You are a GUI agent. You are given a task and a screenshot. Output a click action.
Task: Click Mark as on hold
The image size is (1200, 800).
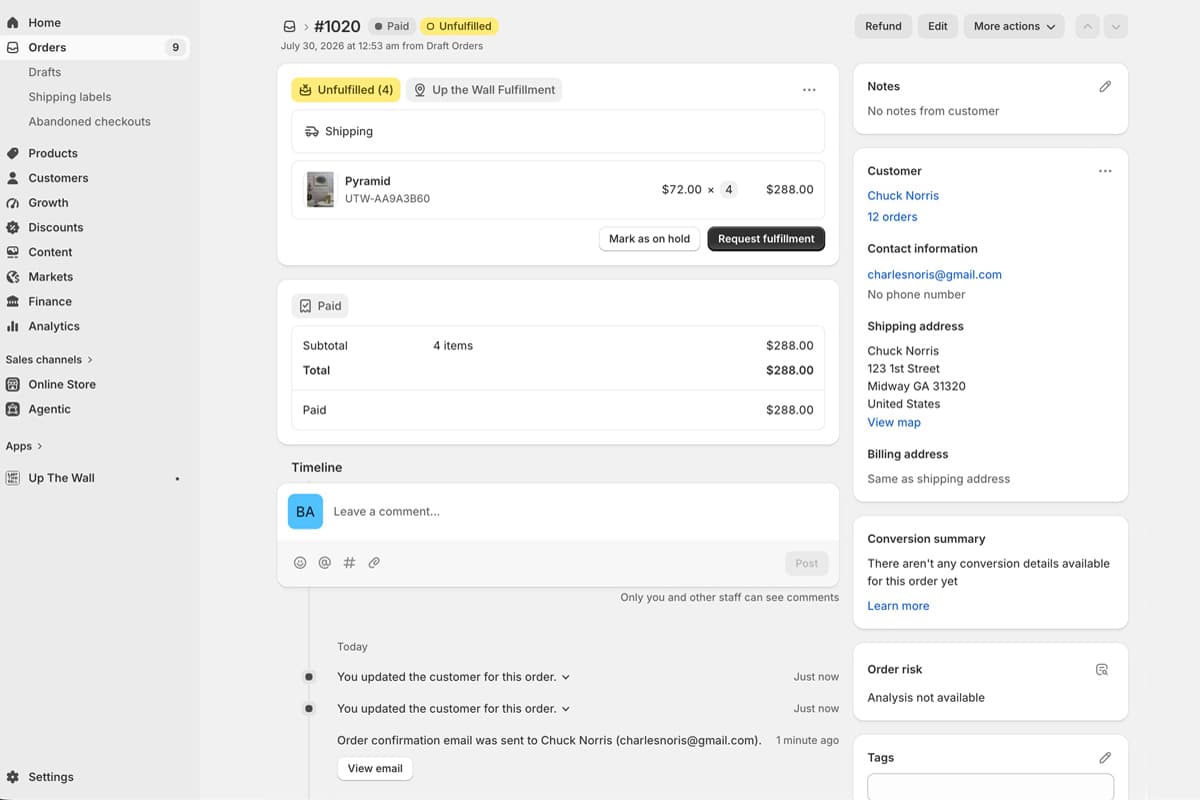tap(650, 239)
